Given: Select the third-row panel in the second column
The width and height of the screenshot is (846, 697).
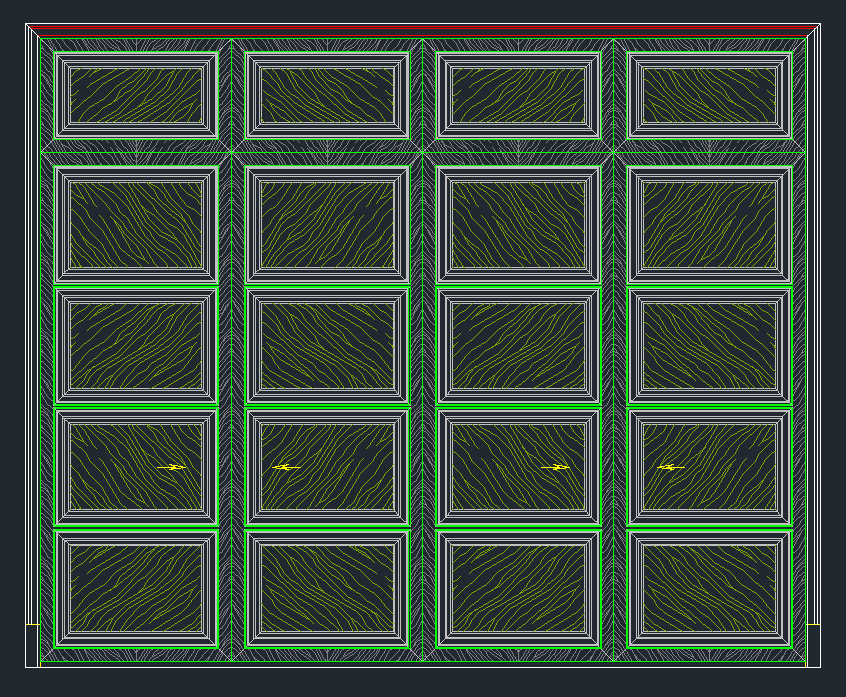Looking at the screenshot, I should (x=328, y=346).
